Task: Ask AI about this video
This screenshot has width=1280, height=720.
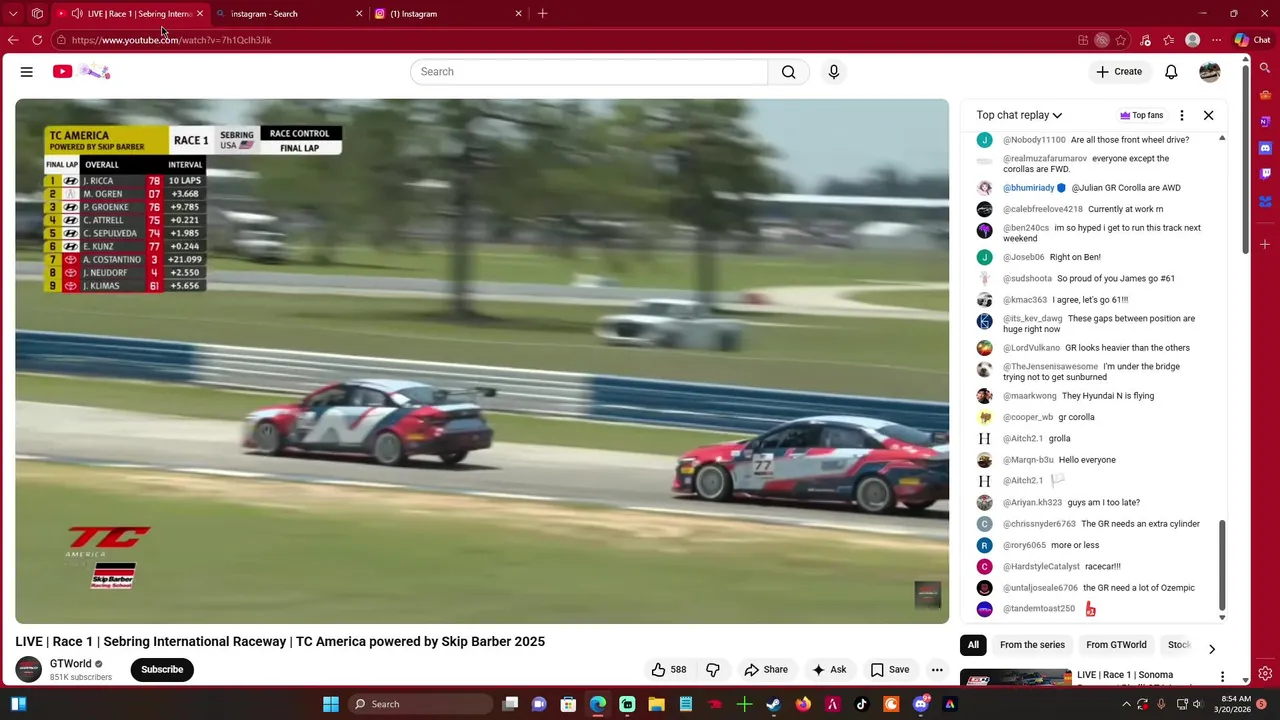Action: coord(830,670)
